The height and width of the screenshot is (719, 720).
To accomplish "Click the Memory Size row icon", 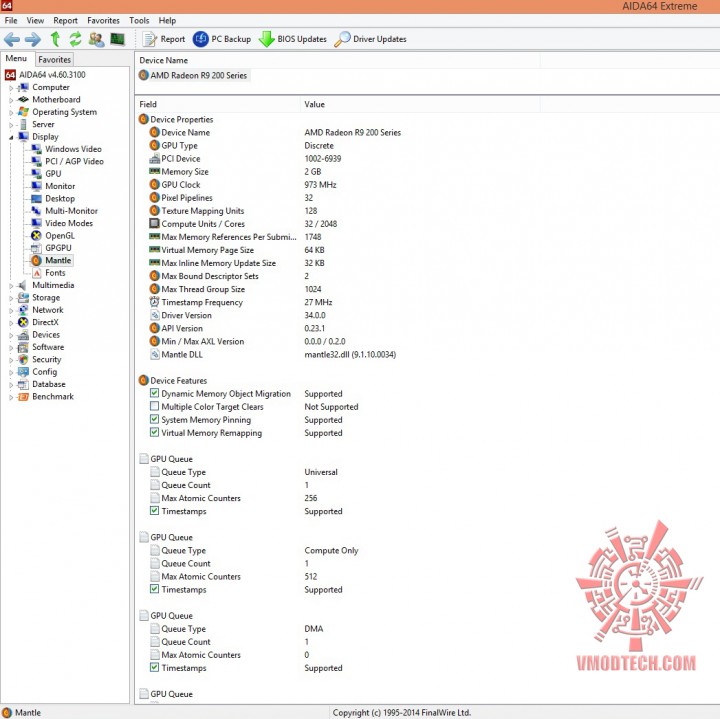I will click(155, 171).
